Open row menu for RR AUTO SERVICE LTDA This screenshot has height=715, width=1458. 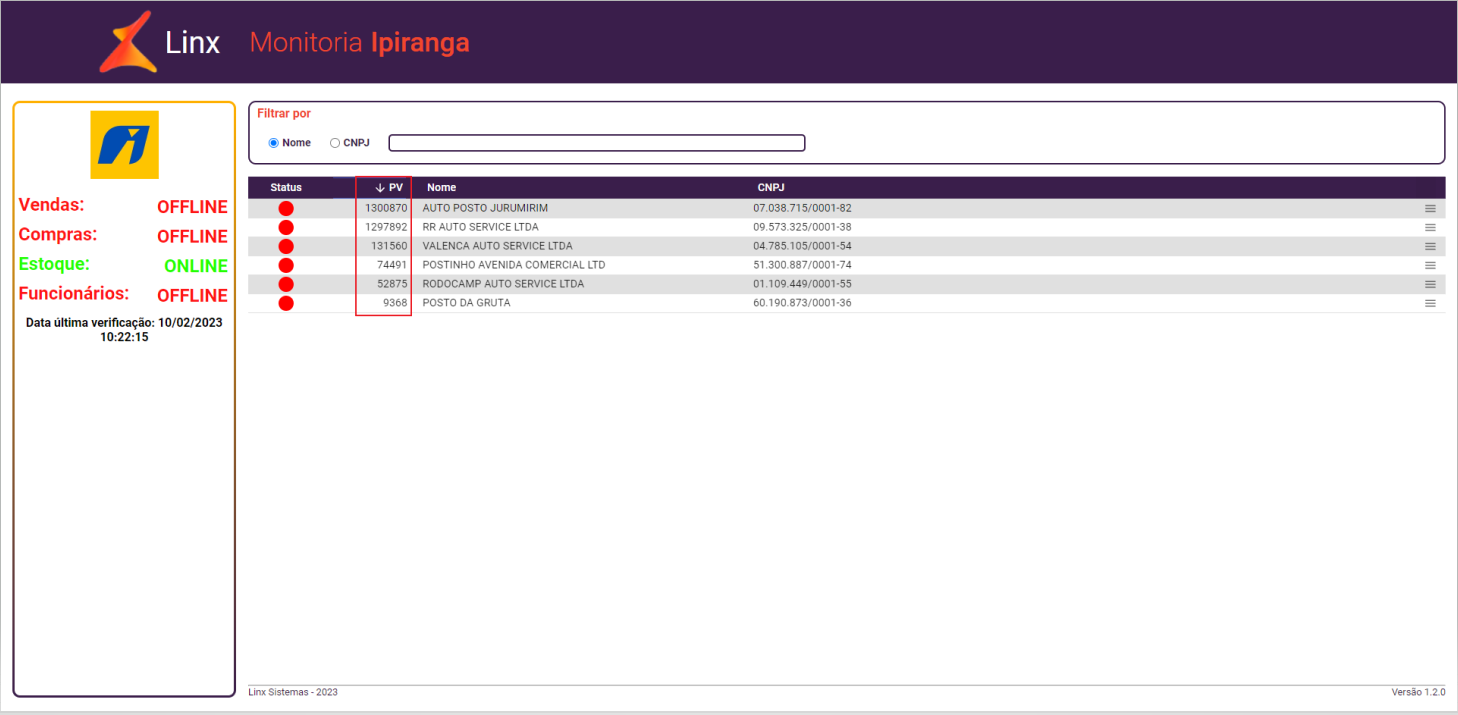point(1430,227)
